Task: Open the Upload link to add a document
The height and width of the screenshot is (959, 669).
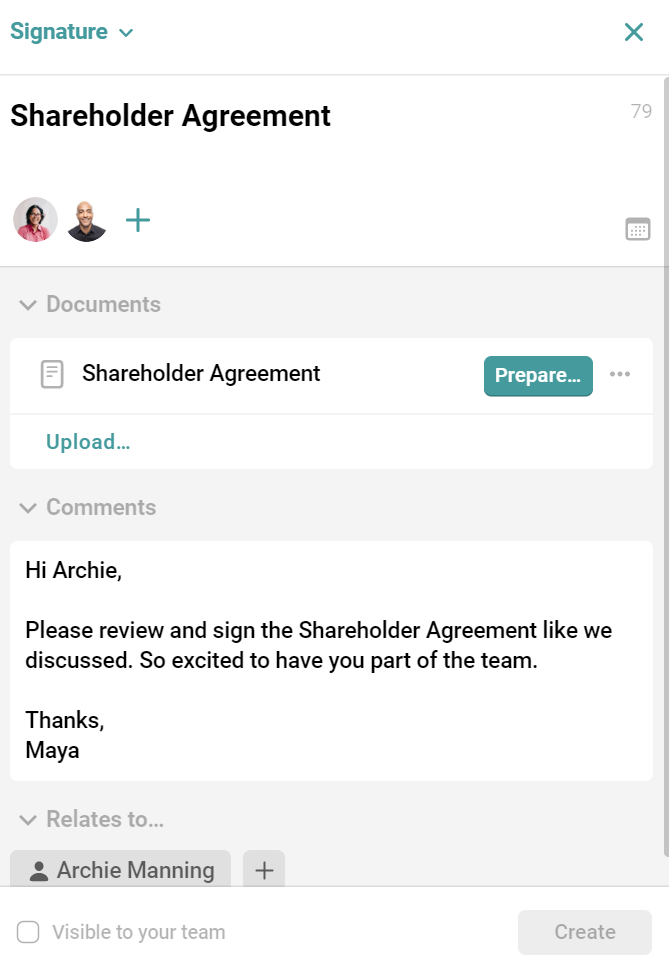Action: (x=88, y=441)
